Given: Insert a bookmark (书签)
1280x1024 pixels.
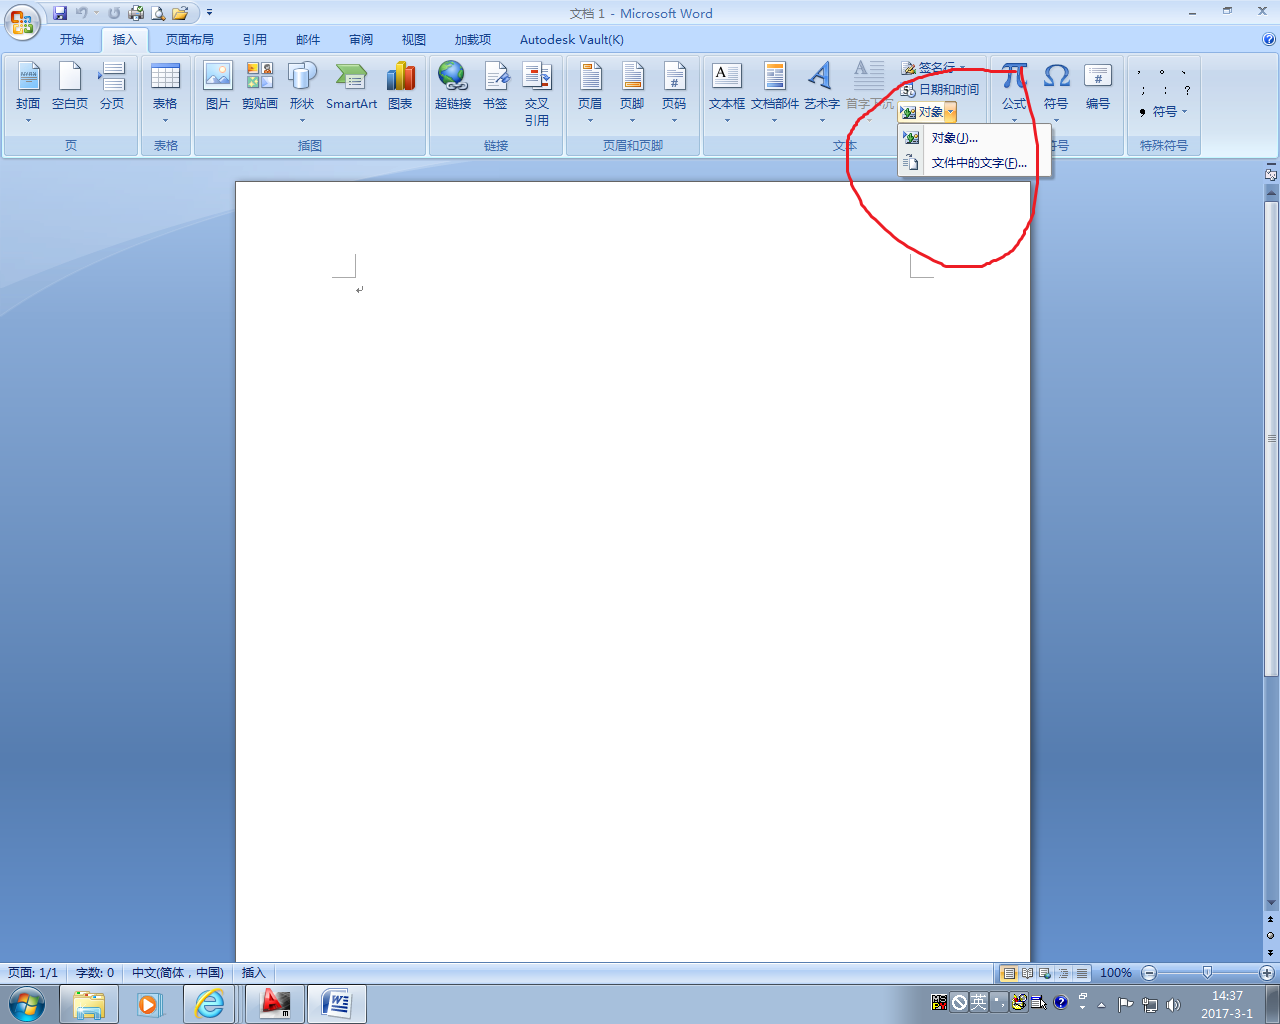Looking at the screenshot, I should click(495, 86).
